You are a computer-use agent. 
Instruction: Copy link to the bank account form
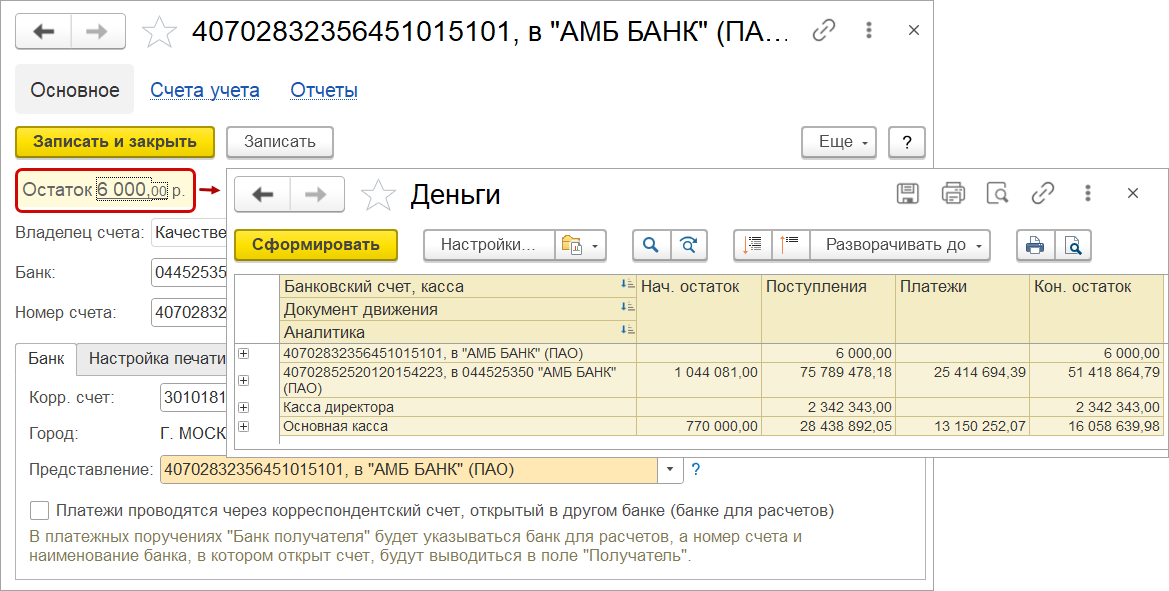(x=823, y=31)
